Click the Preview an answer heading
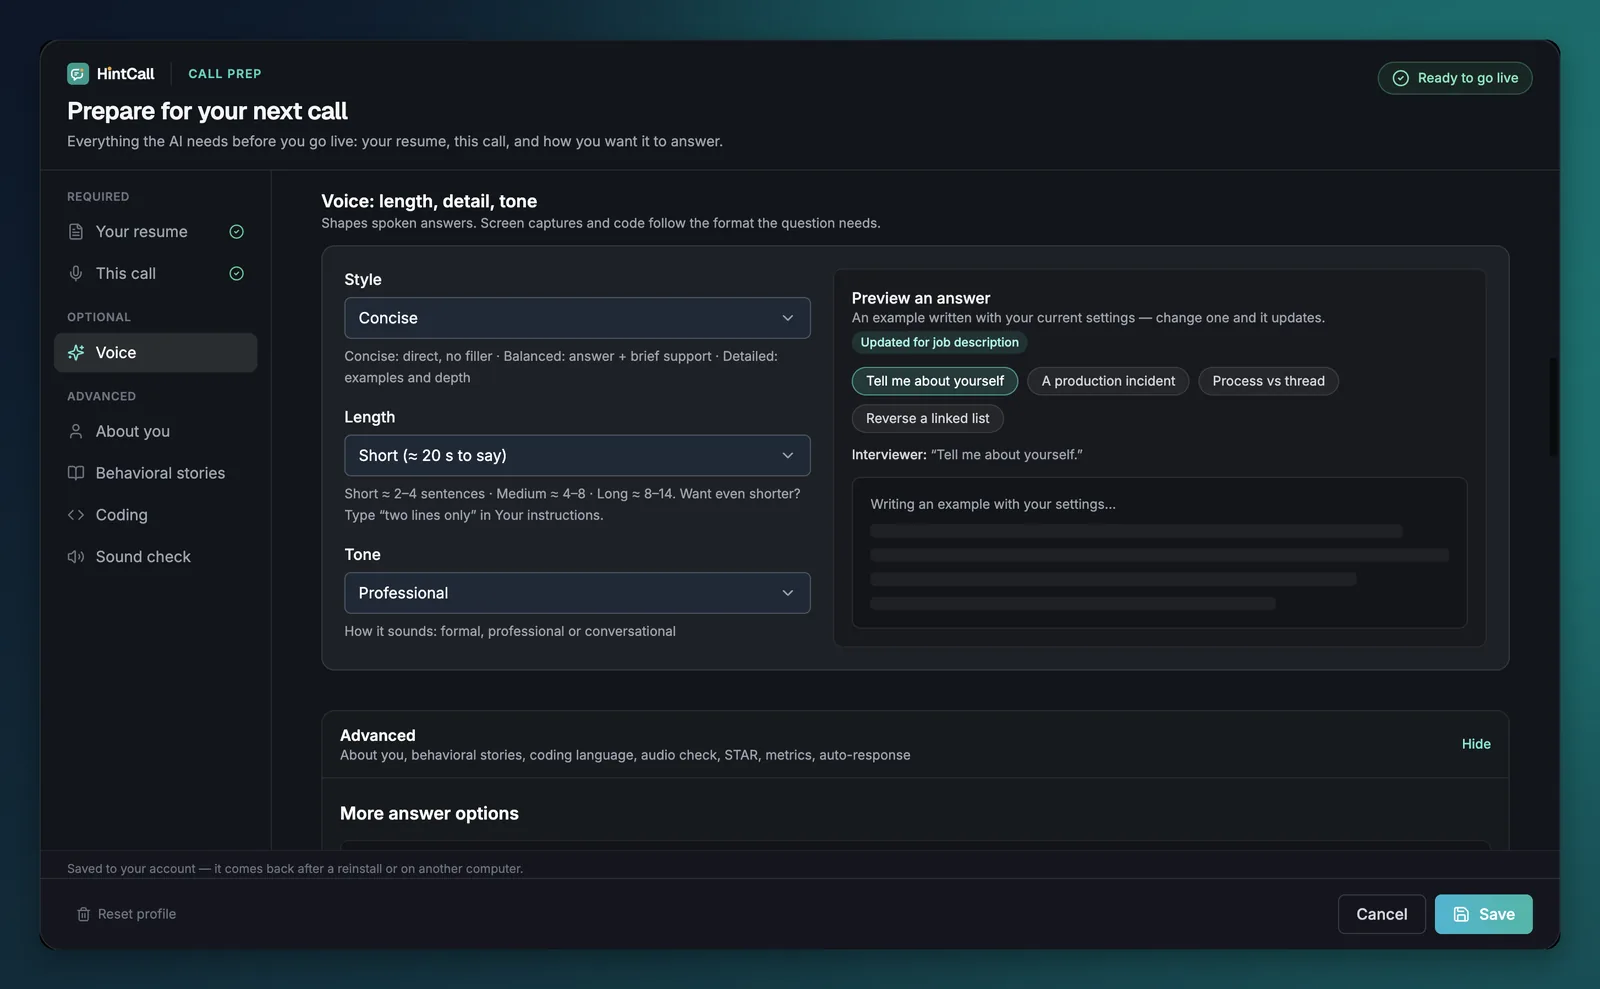The width and height of the screenshot is (1600, 989). pos(921,298)
